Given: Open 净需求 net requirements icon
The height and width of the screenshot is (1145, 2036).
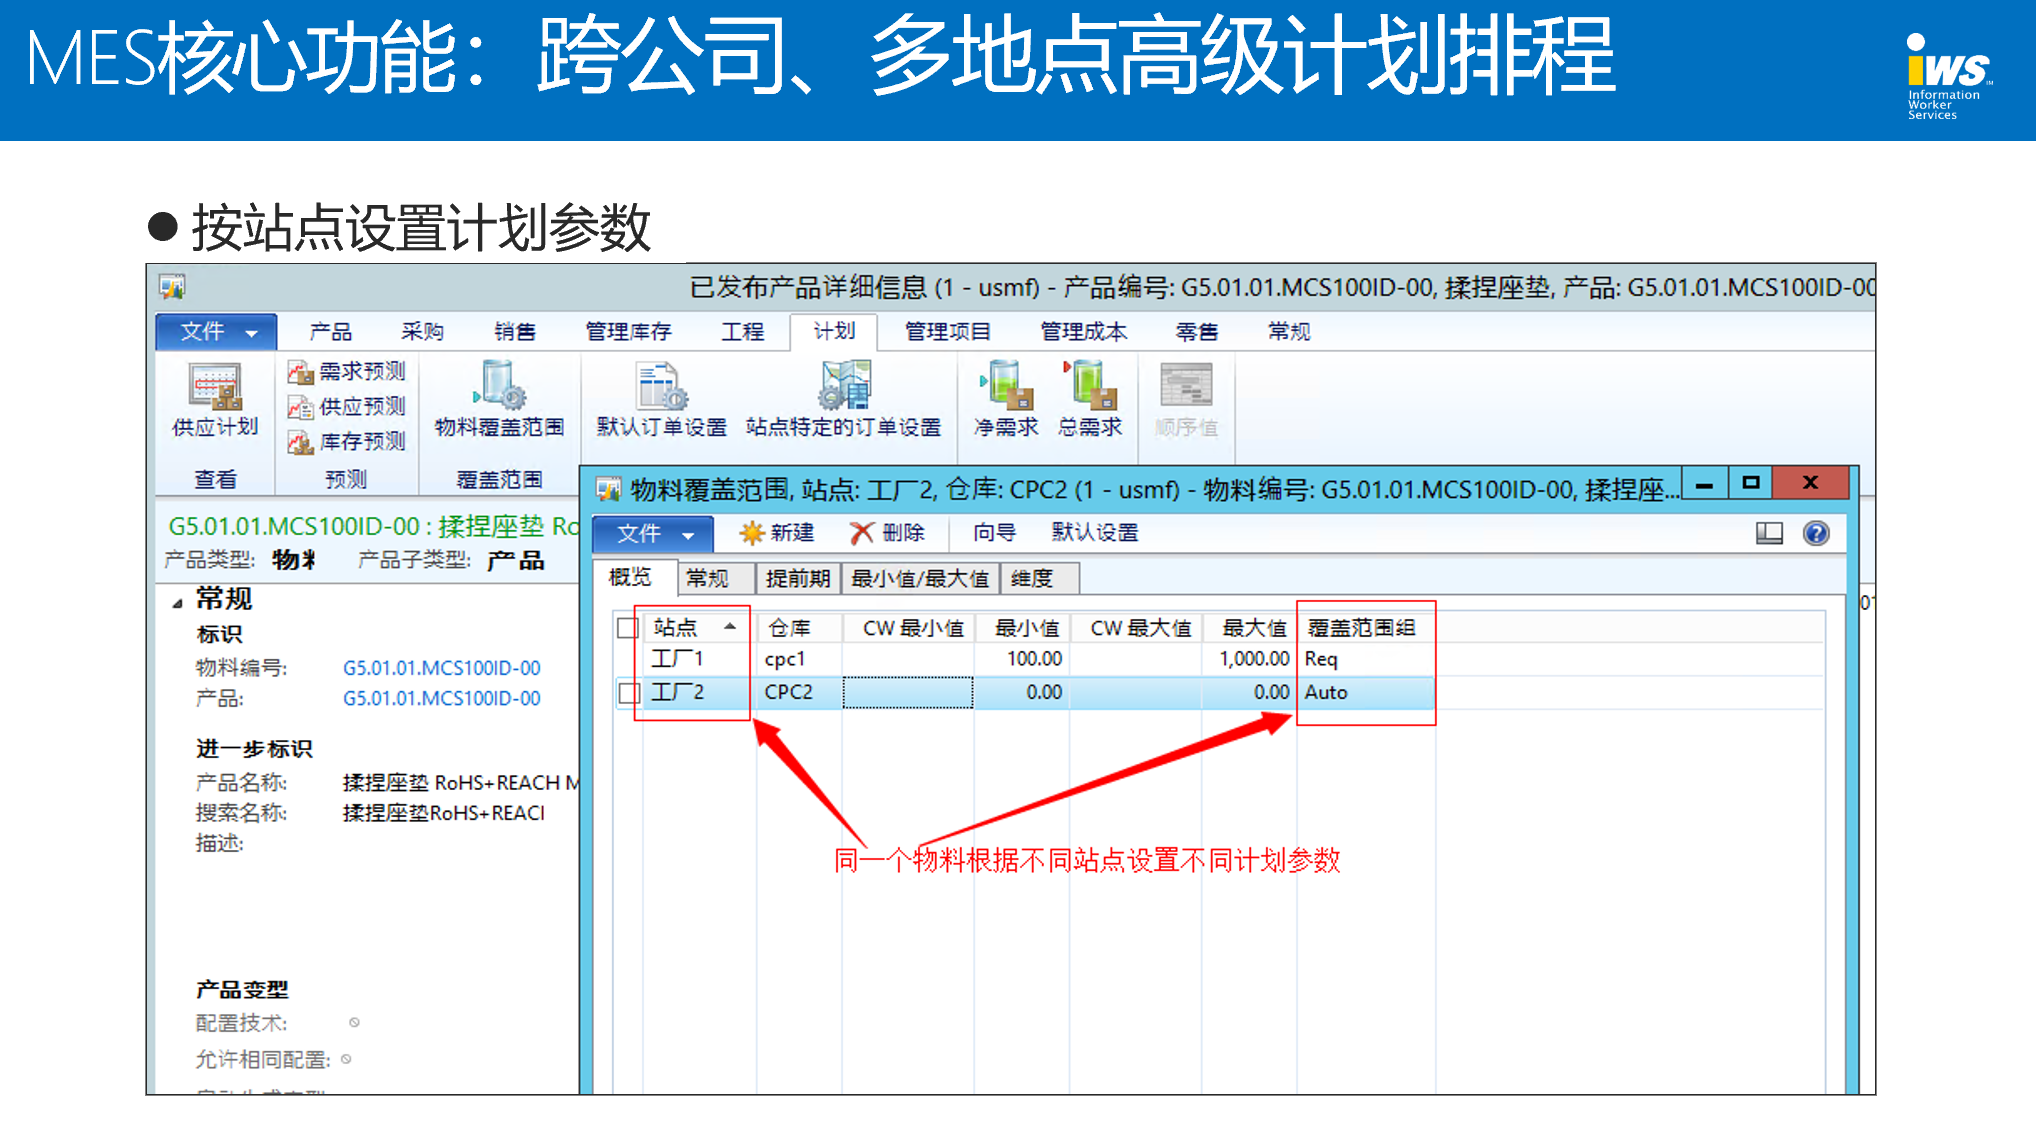Looking at the screenshot, I should 1006,401.
